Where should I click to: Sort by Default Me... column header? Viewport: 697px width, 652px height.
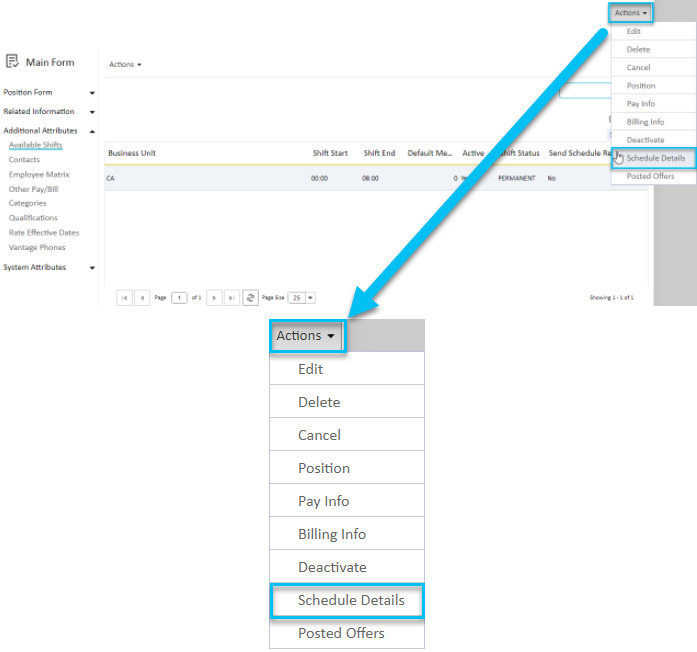[x=429, y=153]
